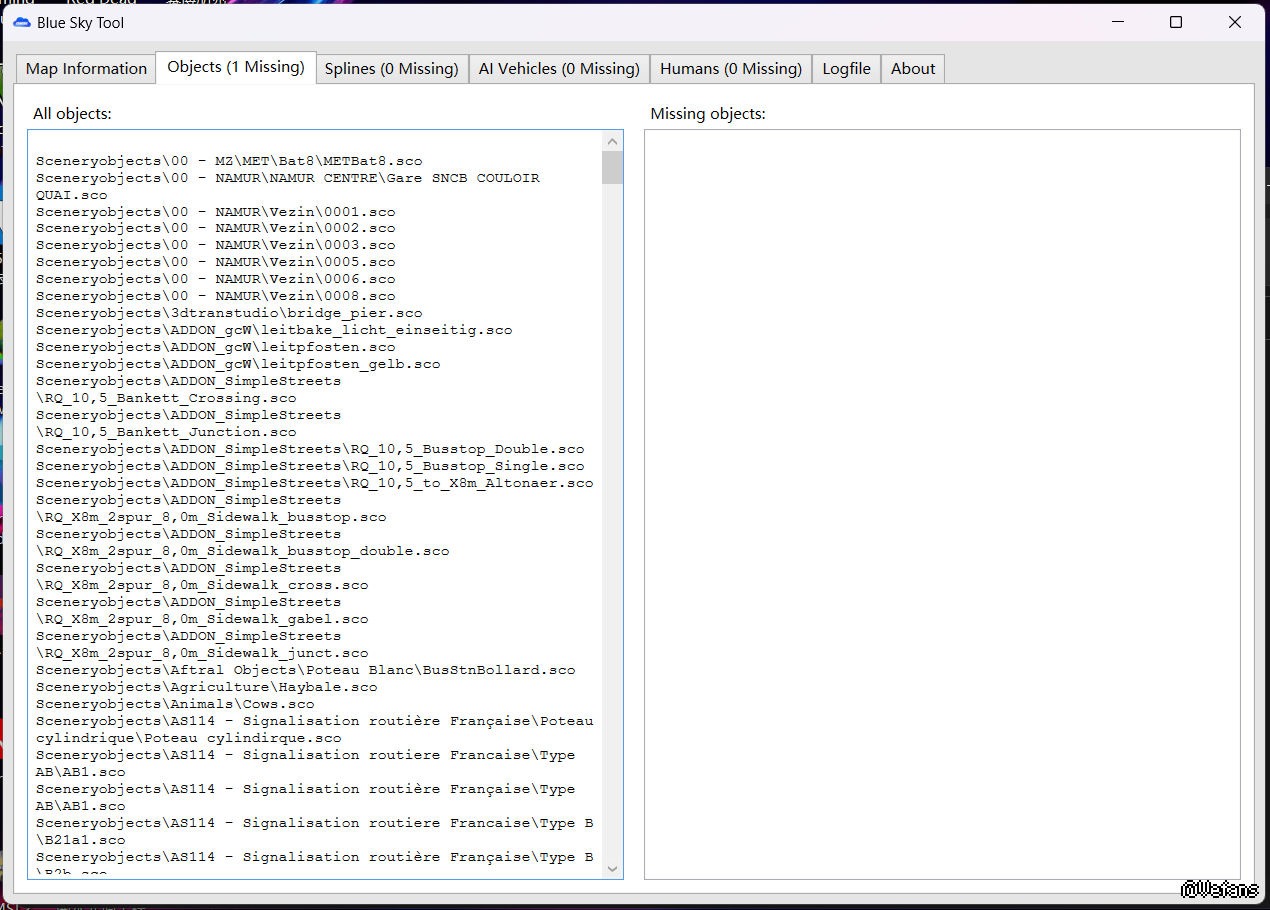Click scroll up arrow in All objects list
This screenshot has height=910, width=1270.
[x=613, y=141]
